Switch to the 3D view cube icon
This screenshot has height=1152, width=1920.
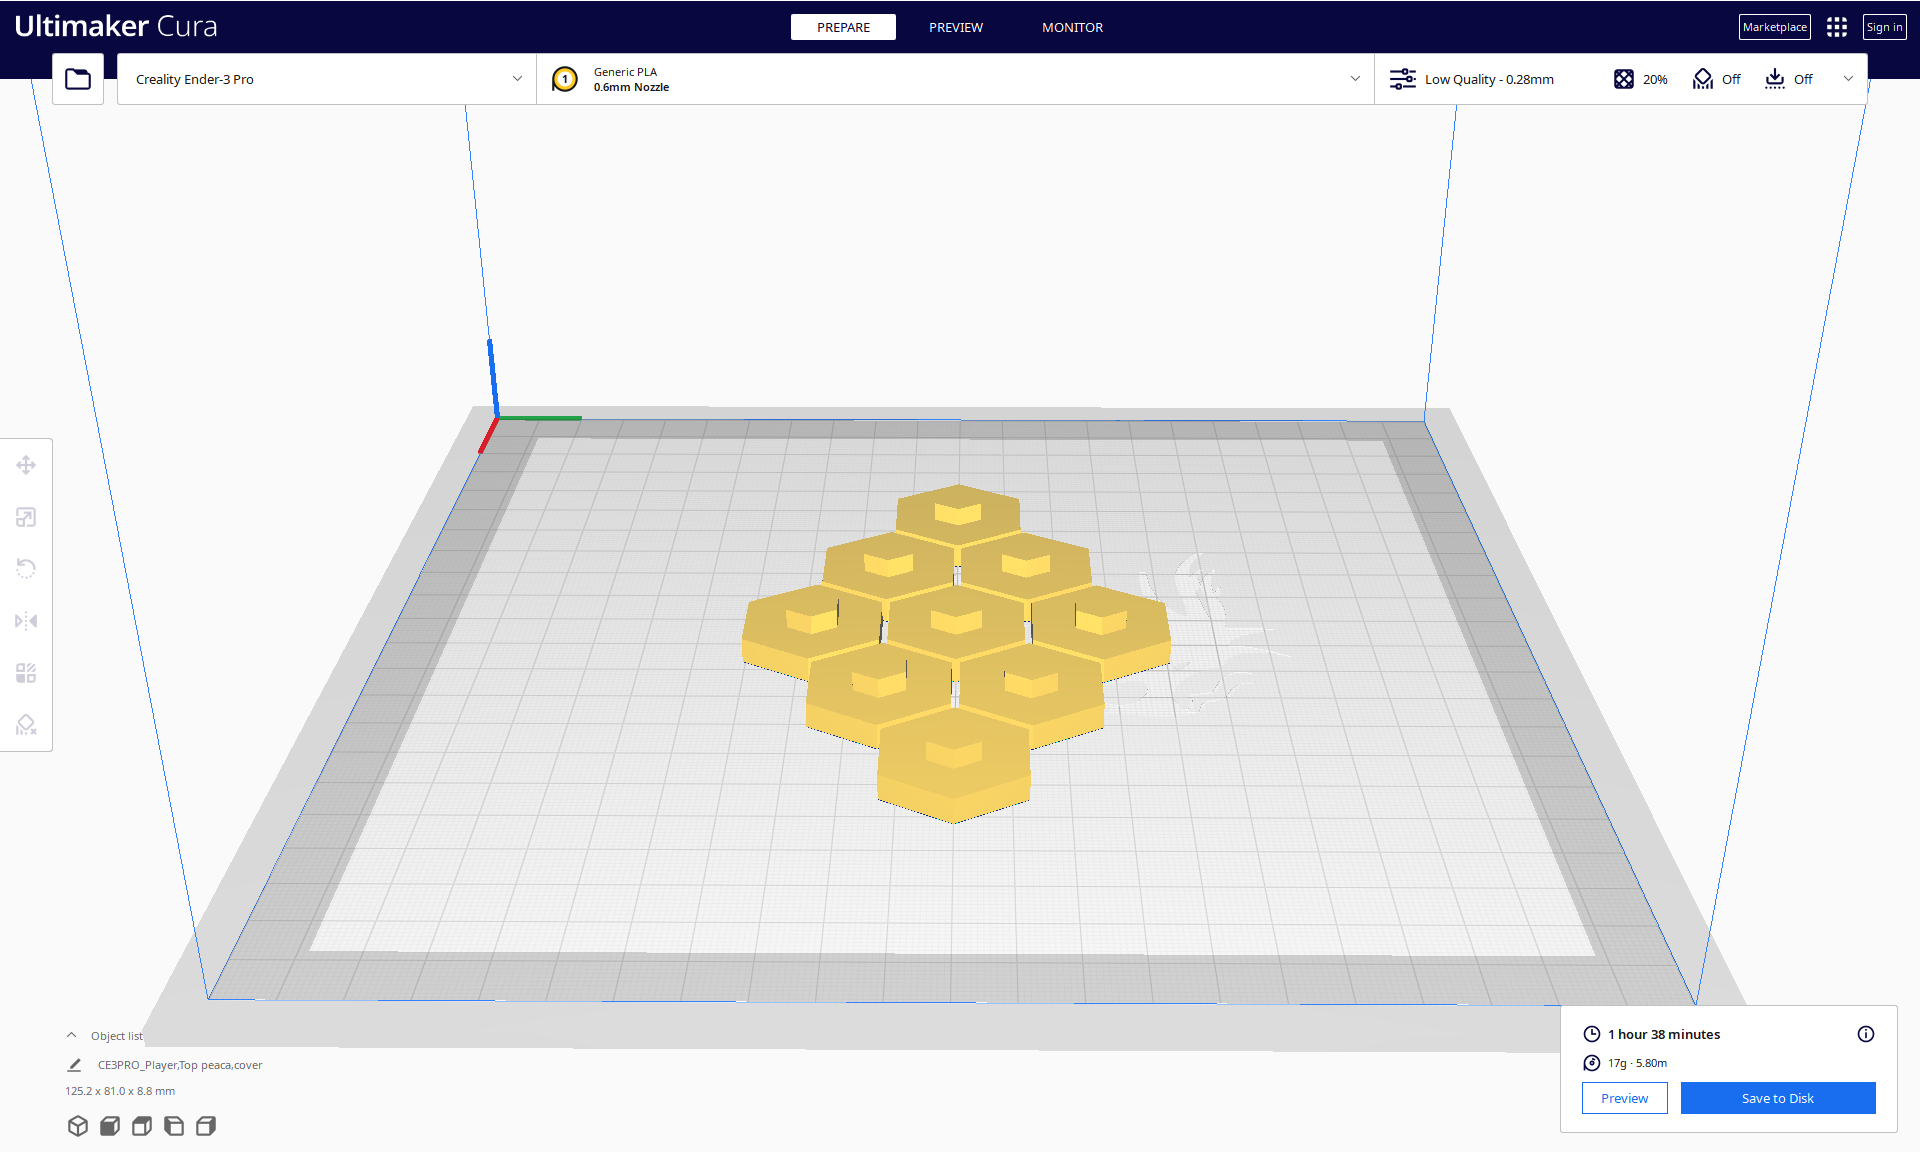(78, 1126)
